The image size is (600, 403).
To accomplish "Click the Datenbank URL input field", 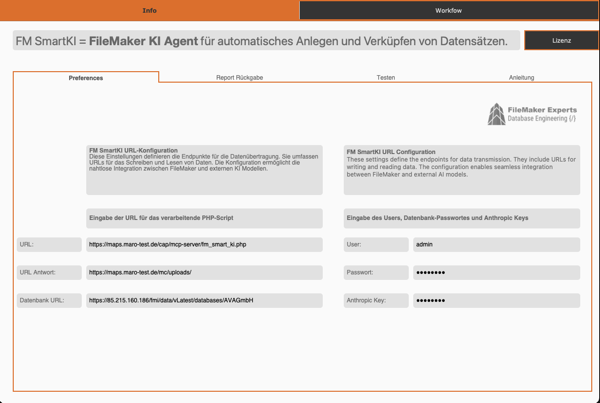I will pyautogui.click(x=204, y=300).
